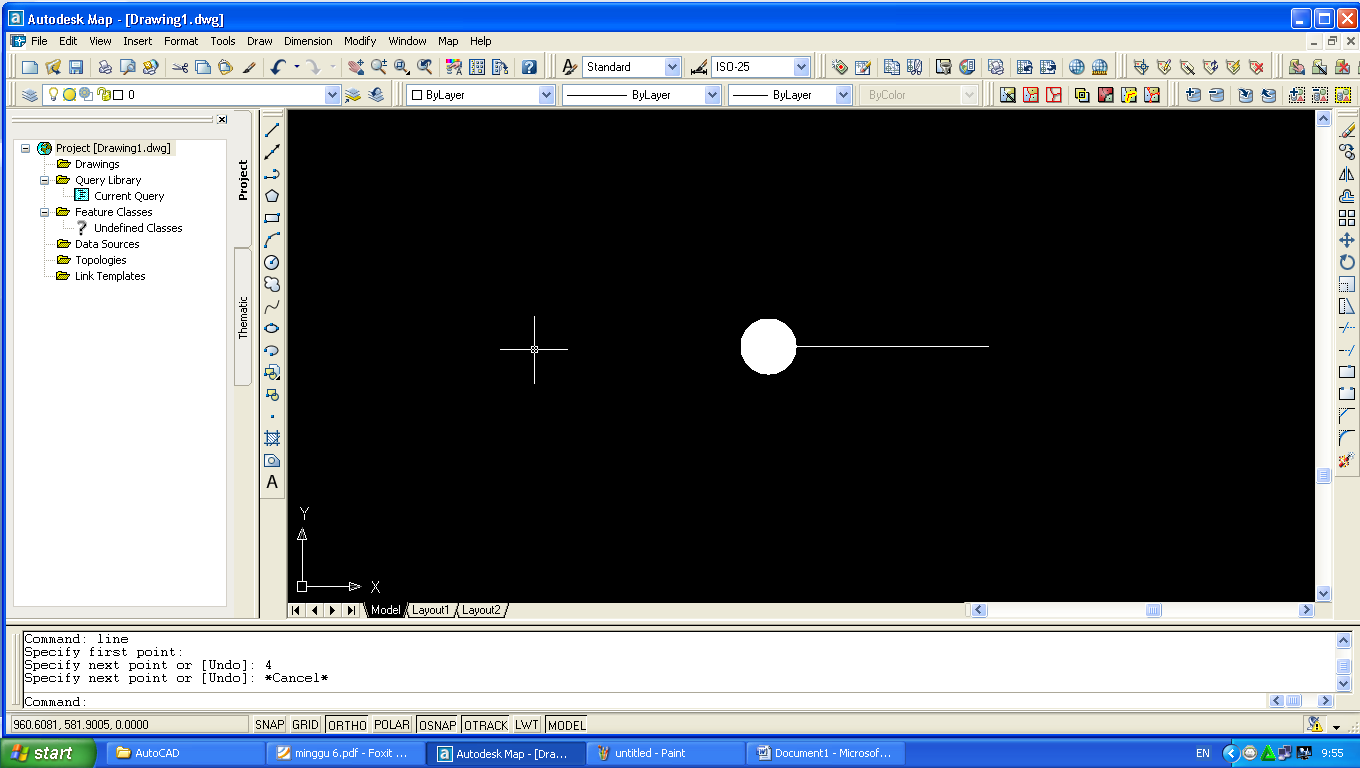This screenshot has width=1360, height=768.
Task: Toggle LWT lineweight display
Action: [x=527, y=725]
